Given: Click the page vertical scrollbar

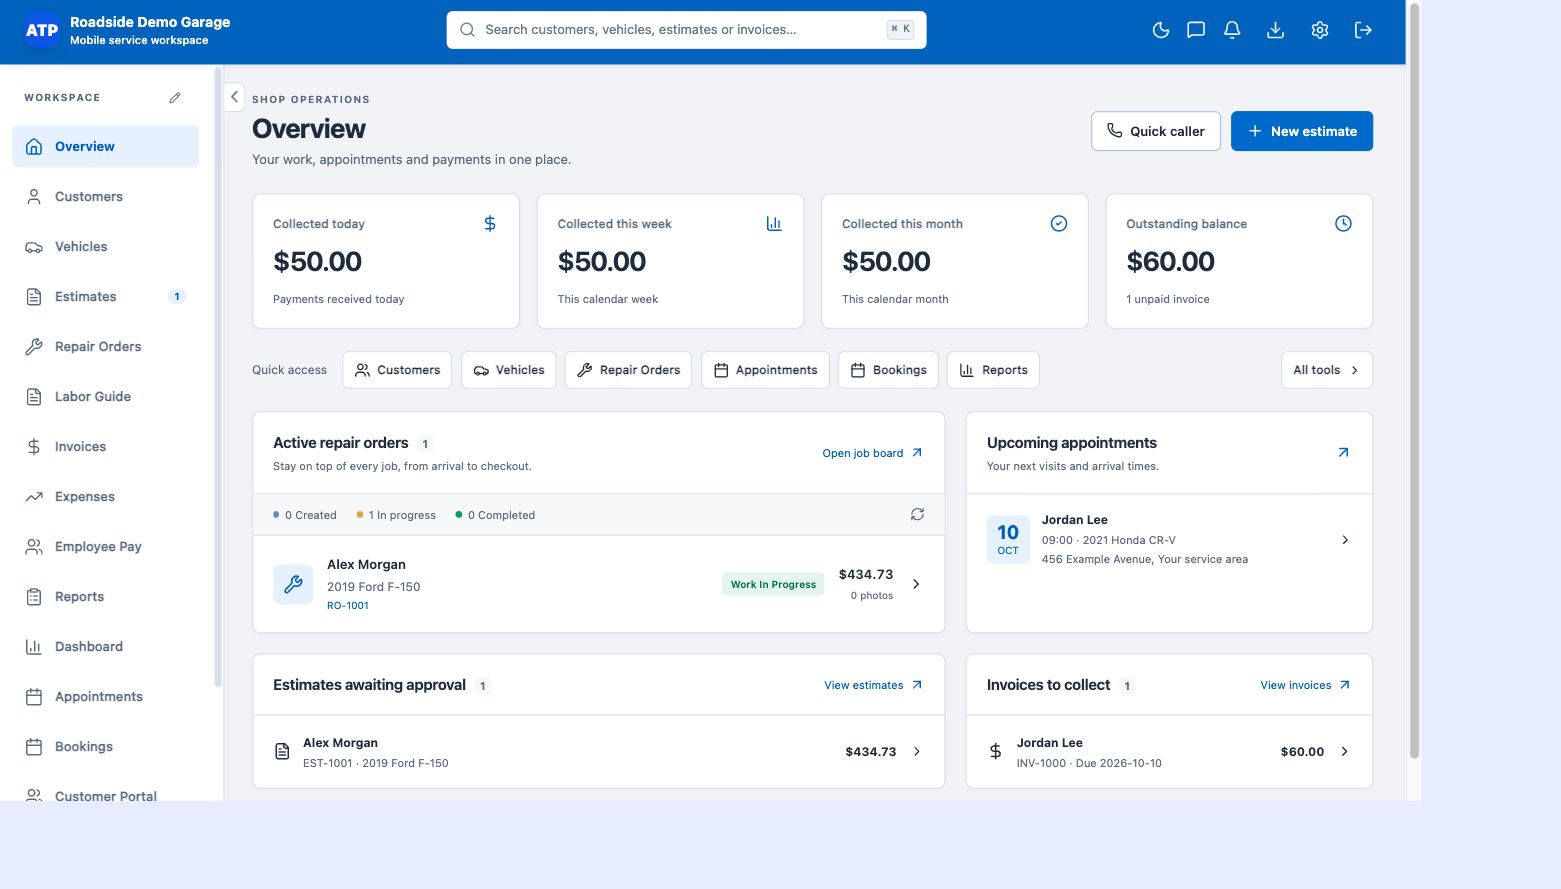Looking at the screenshot, I should tap(1414, 380).
